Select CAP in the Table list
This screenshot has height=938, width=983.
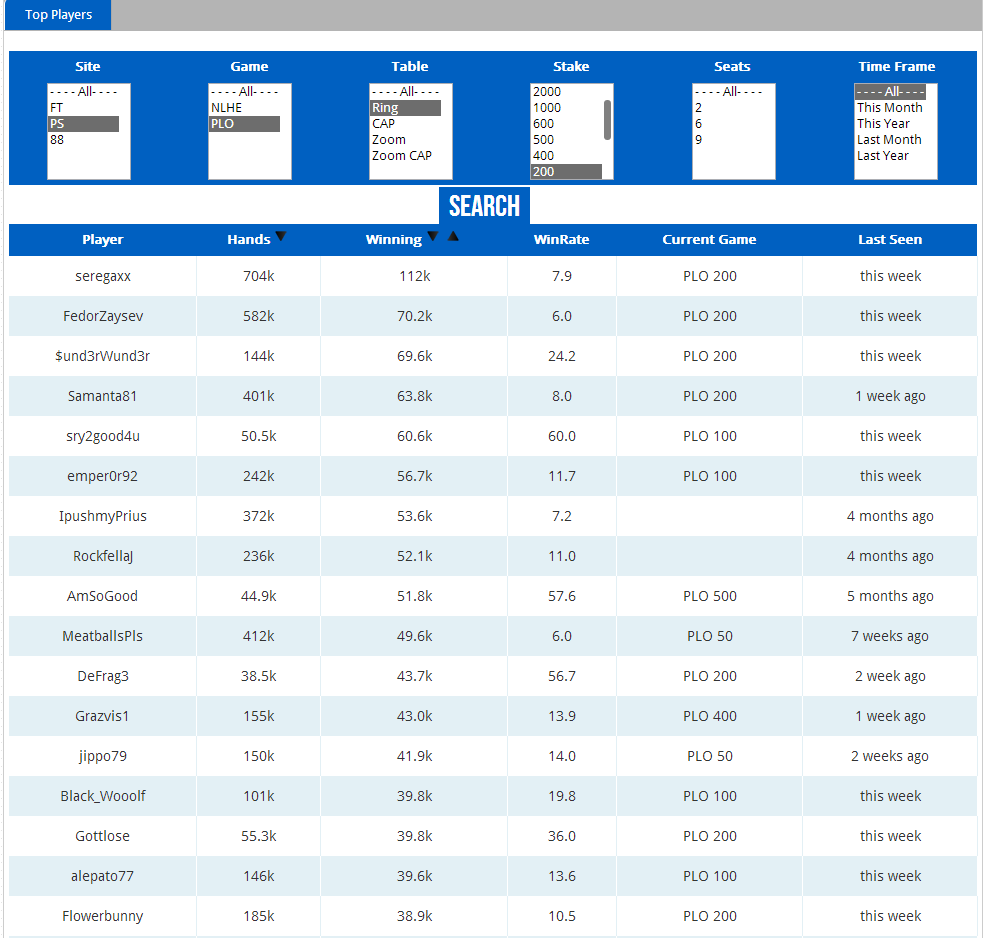pyautogui.click(x=406, y=124)
